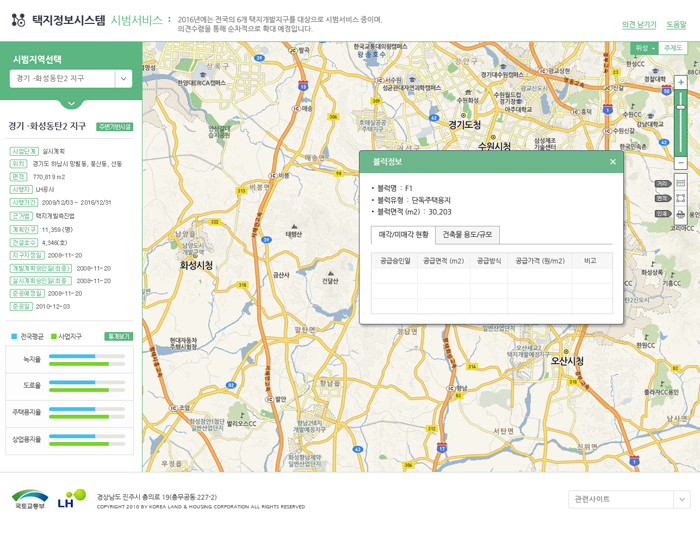This screenshot has height=534, width=700.
Task: Collapse the panel with the green chevron
Action: [x=71, y=103]
